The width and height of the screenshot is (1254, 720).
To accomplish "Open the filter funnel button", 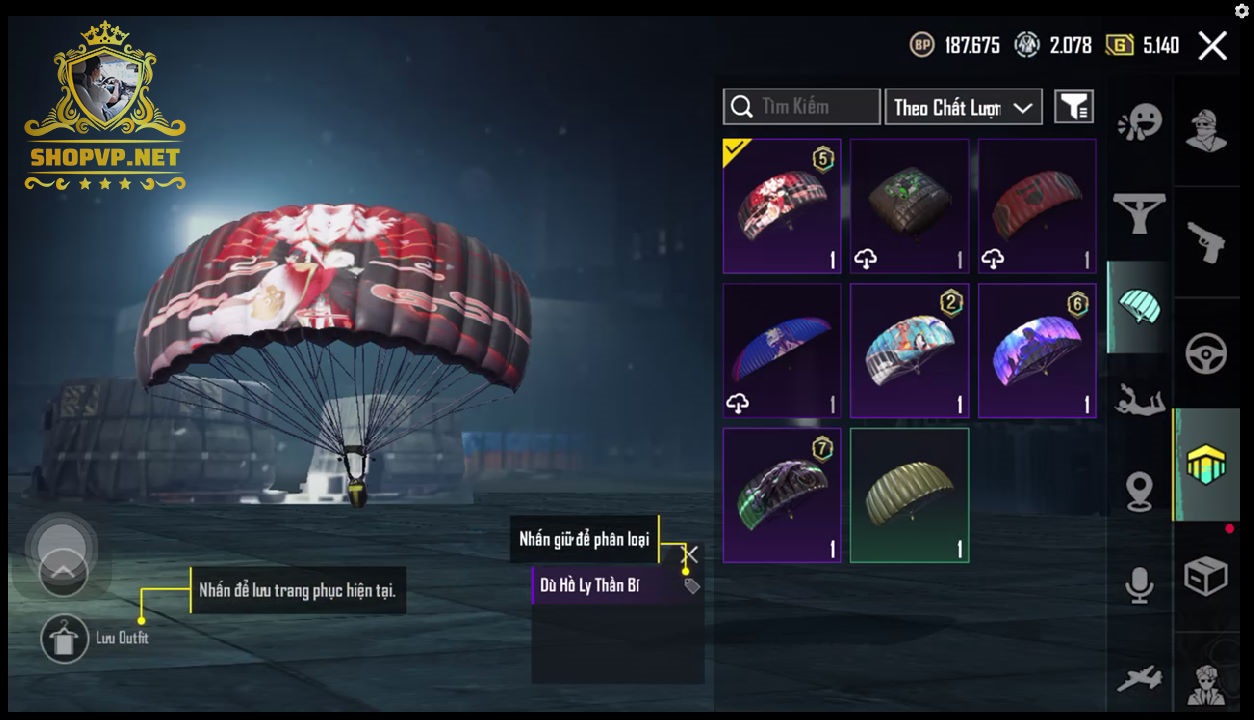I will (x=1074, y=106).
